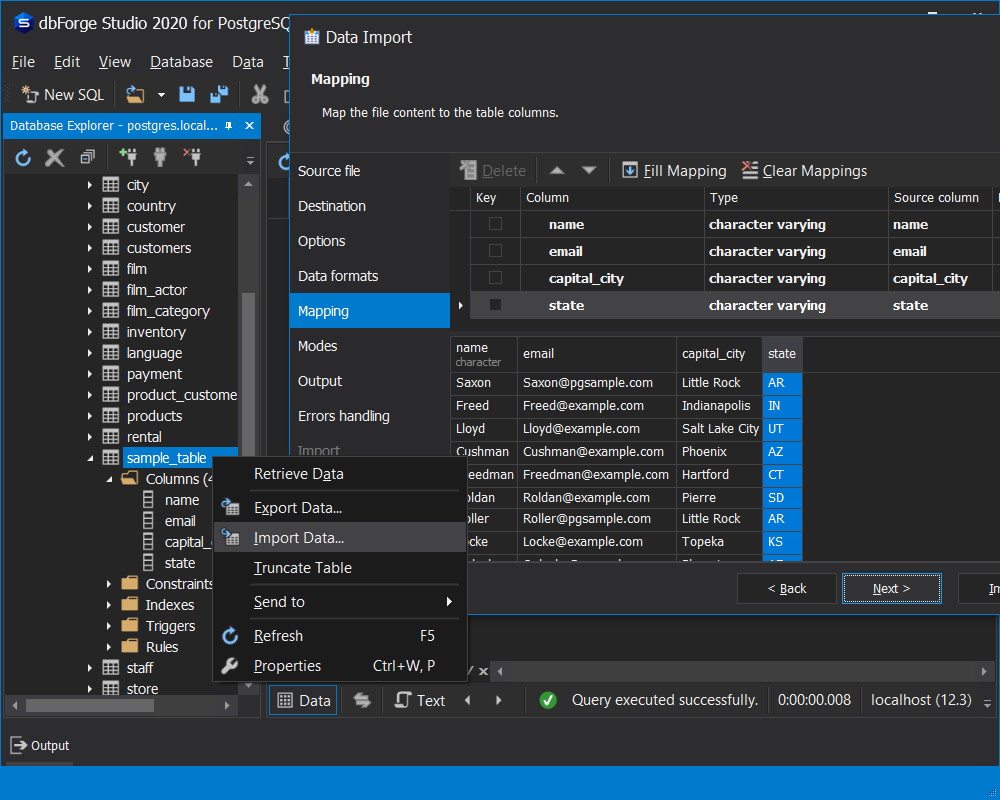Click the Collapse All icon in Database Explorer

pyautogui.click(x=87, y=157)
